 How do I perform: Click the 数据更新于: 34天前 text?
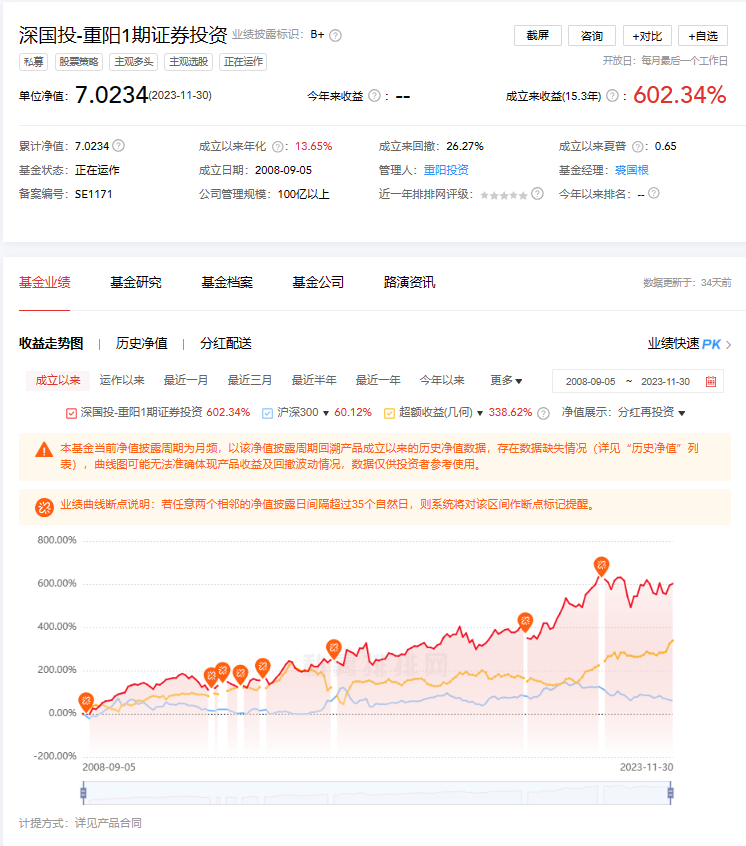pyautogui.click(x=687, y=283)
